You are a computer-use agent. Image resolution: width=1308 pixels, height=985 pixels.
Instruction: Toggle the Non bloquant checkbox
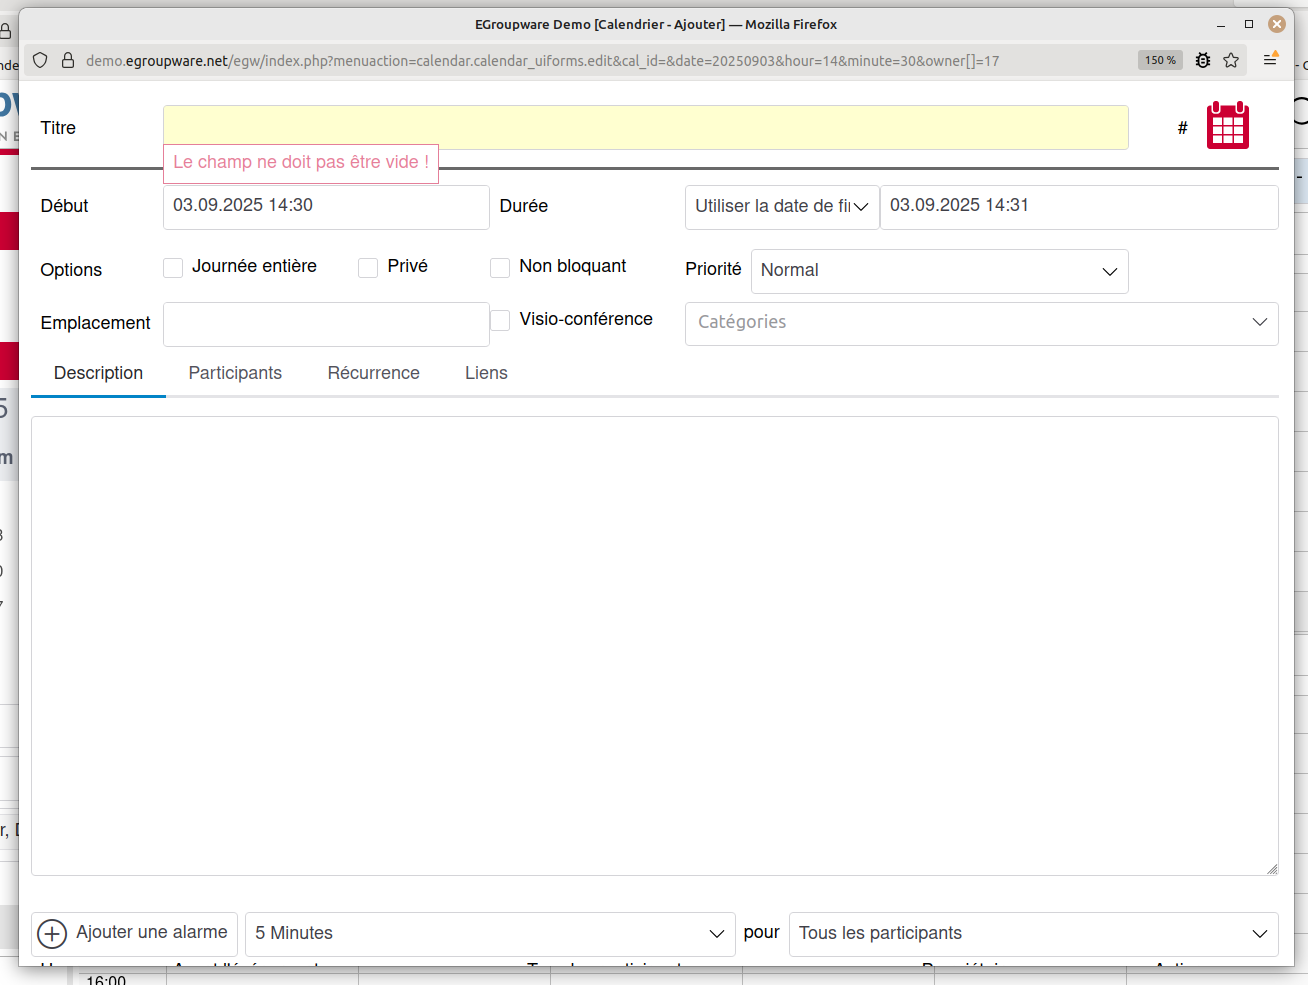pyautogui.click(x=500, y=268)
